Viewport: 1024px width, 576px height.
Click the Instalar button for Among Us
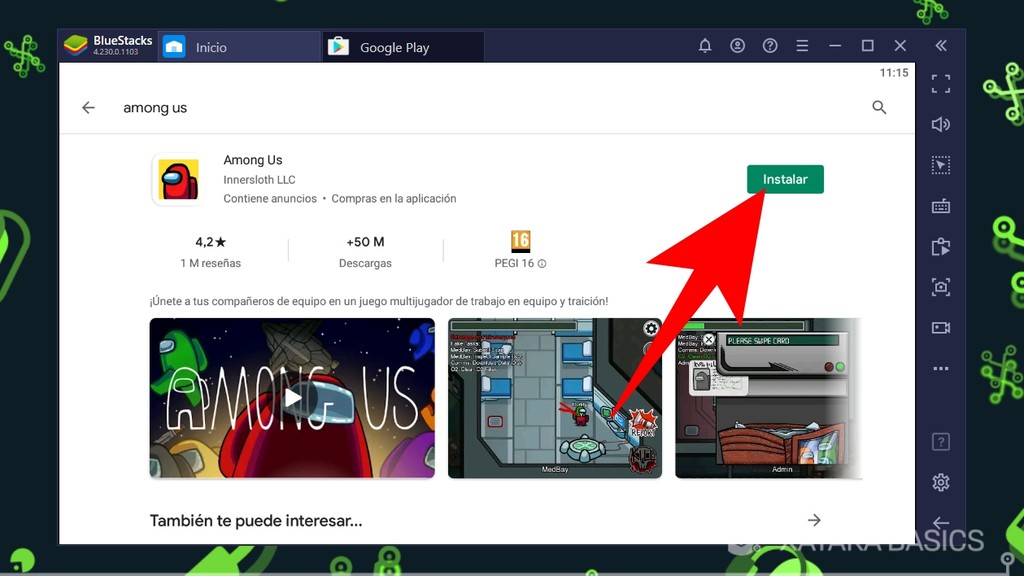pyautogui.click(x=785, y=179)
